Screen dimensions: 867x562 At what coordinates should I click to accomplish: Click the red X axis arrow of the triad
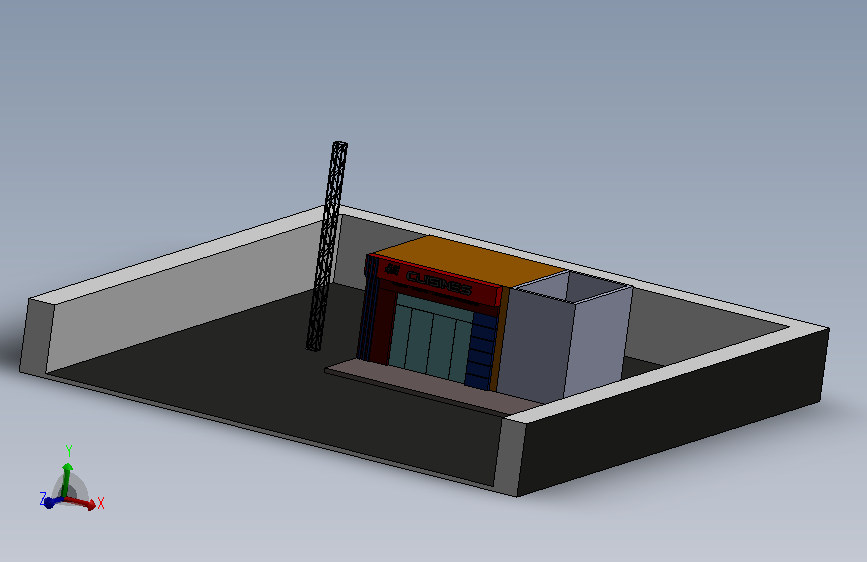pos(81,502)
